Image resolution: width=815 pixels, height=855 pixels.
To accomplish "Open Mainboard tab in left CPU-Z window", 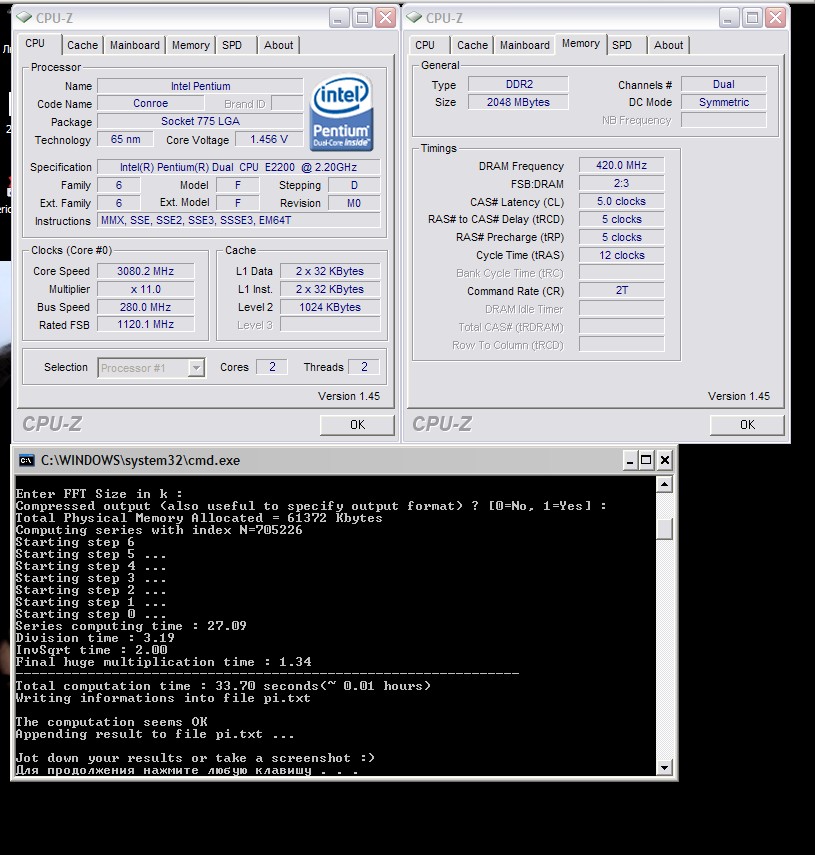I will 135,45.
